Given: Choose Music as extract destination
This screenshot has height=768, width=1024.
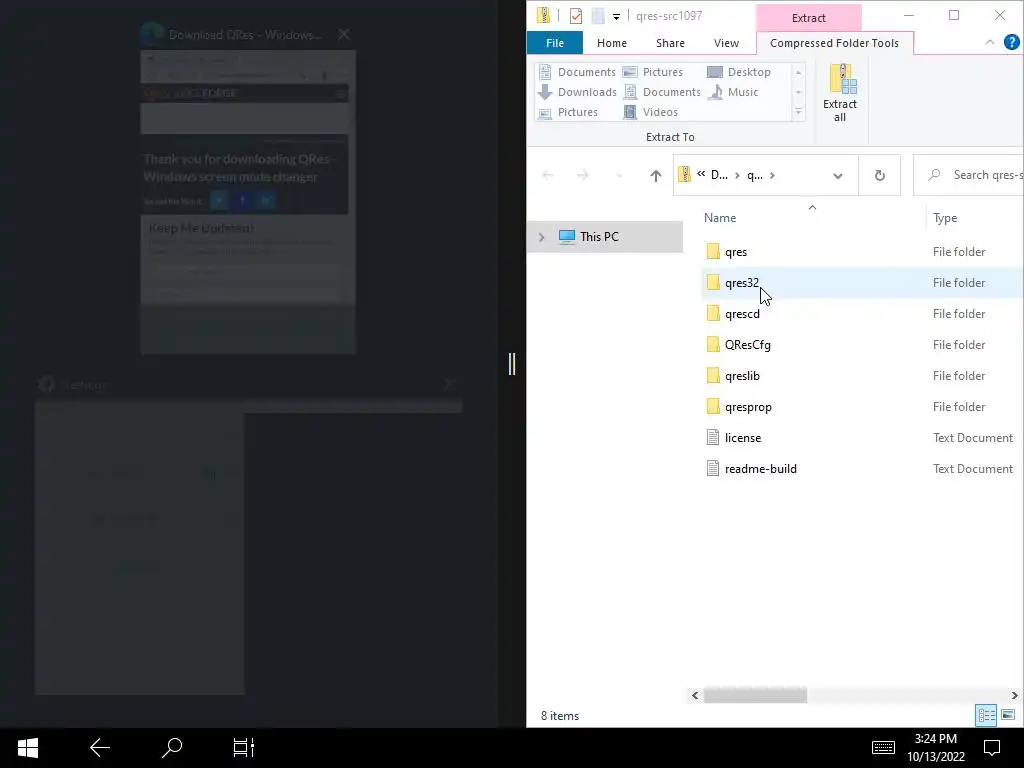Looking at the screenshot, I should [733, 92].
